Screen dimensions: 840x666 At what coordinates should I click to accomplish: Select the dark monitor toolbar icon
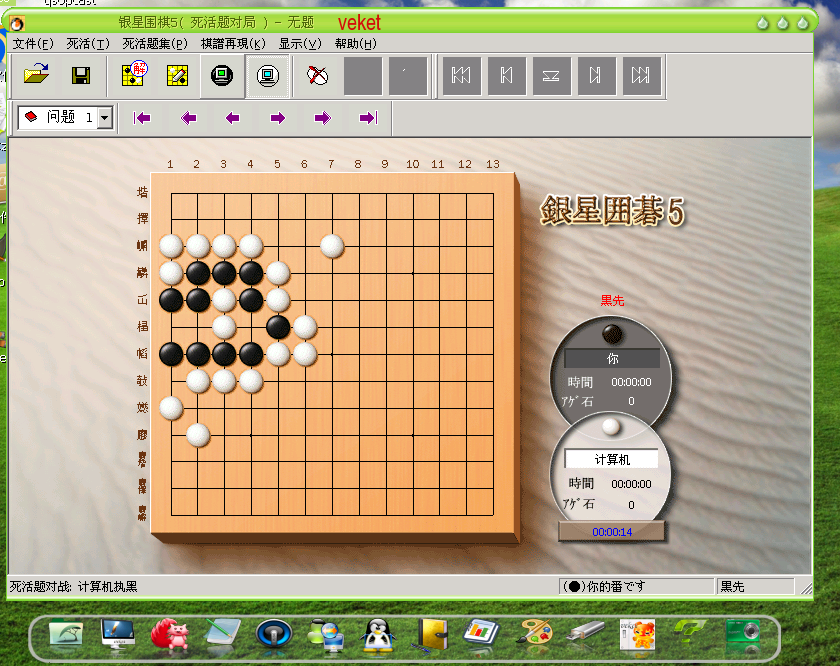click(222, 76)
